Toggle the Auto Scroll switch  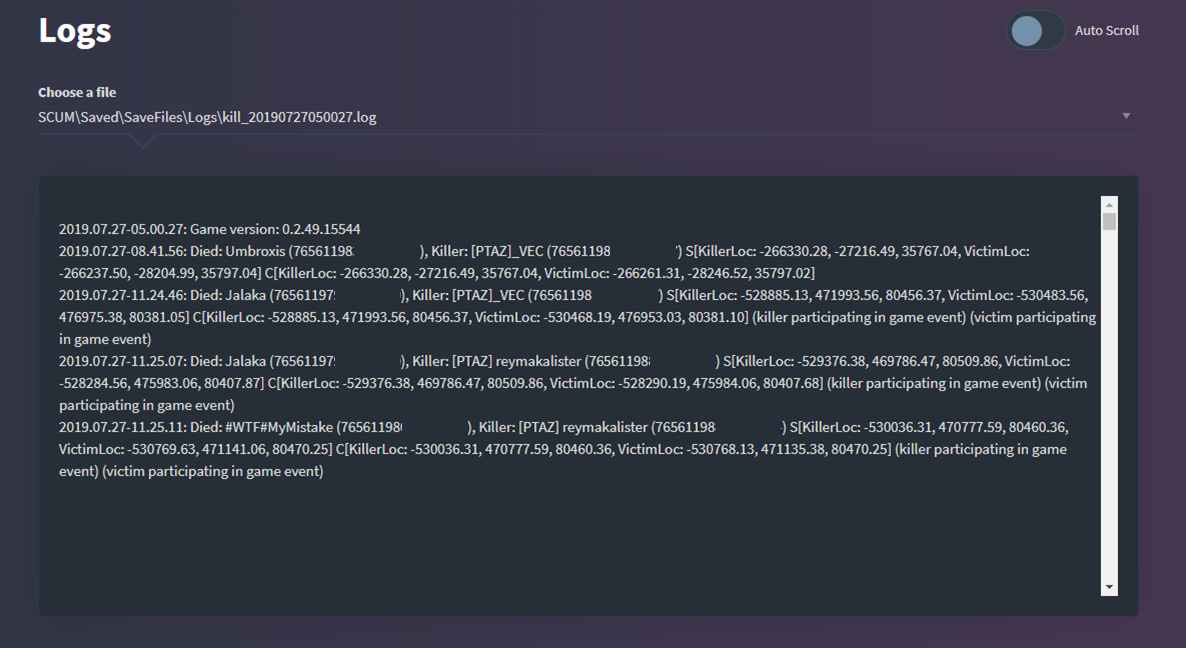(1035, 31)
